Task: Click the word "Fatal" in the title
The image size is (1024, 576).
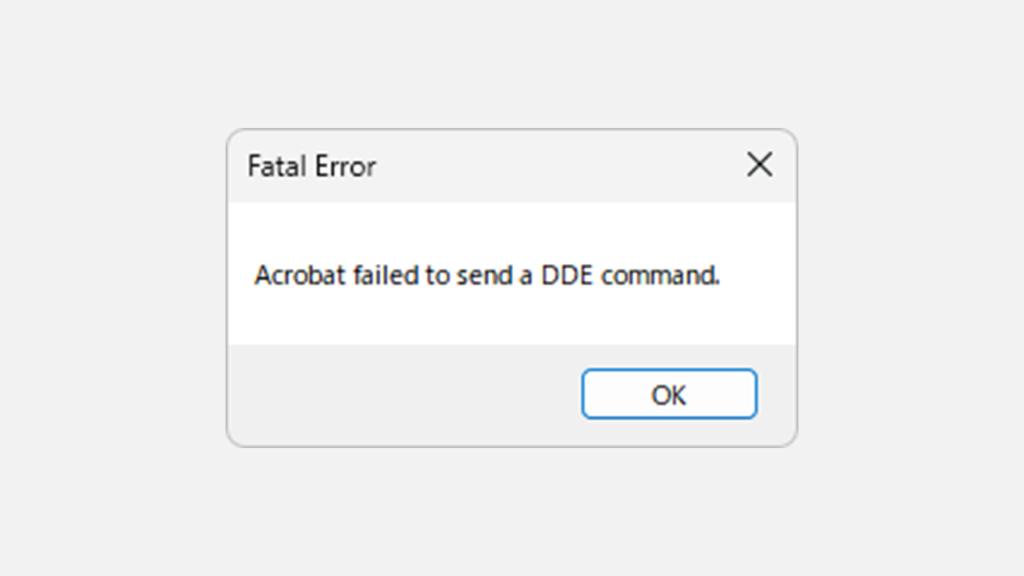Action: pos(277,166)
